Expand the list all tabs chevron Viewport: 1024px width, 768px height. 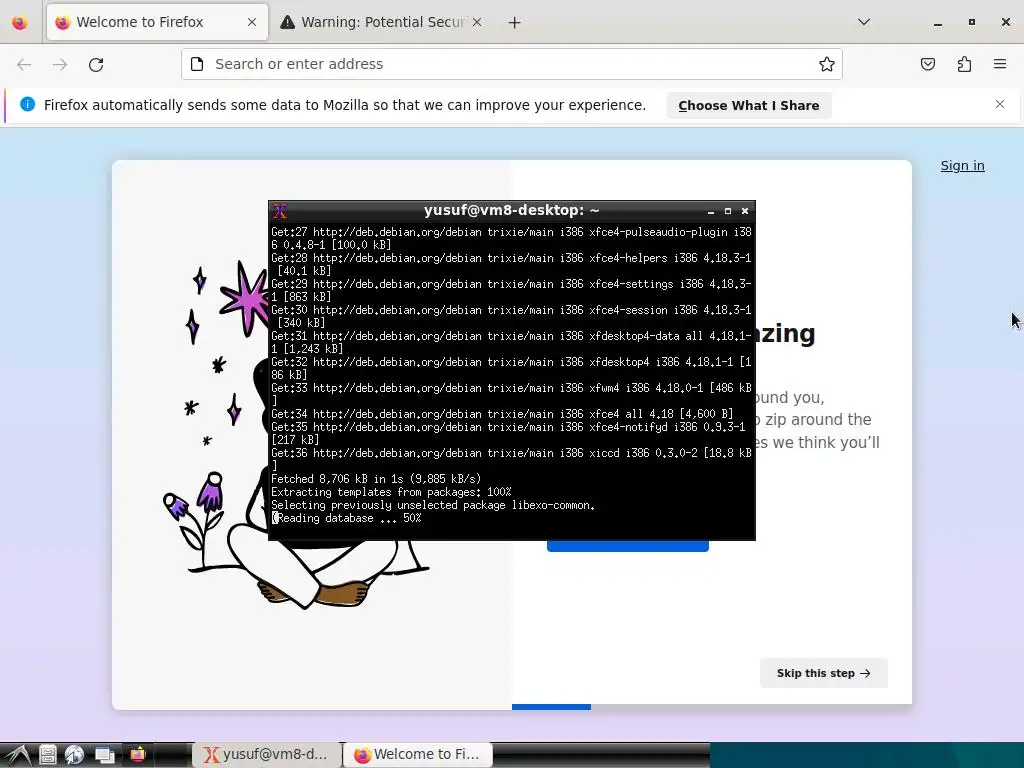(863, 22)
